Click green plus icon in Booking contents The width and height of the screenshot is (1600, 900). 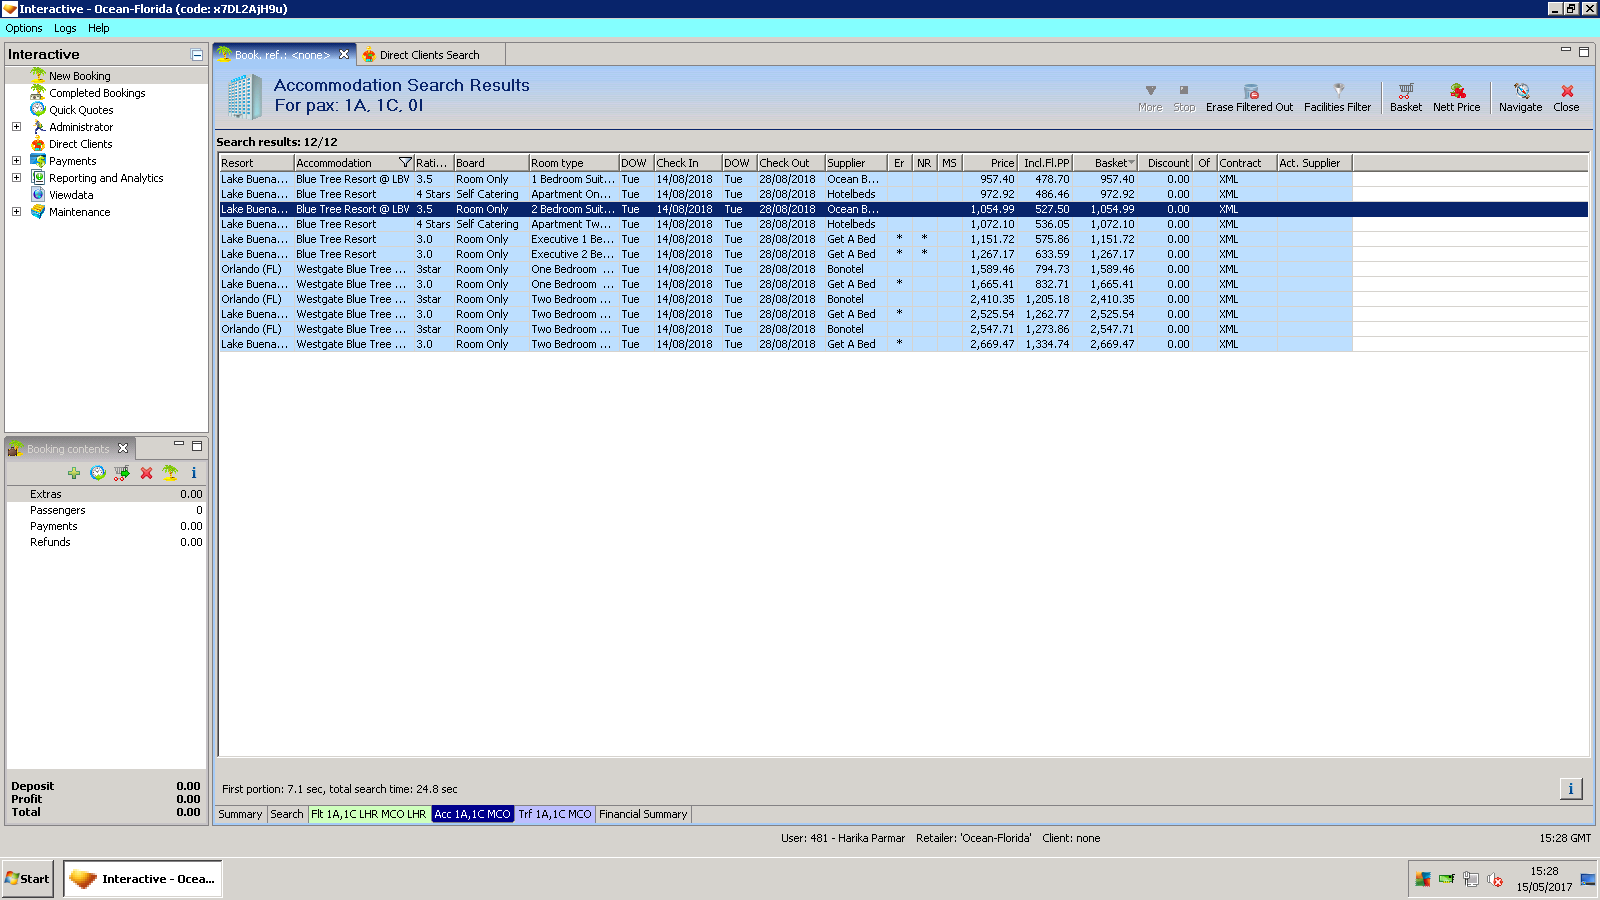[x=74, y=473]
